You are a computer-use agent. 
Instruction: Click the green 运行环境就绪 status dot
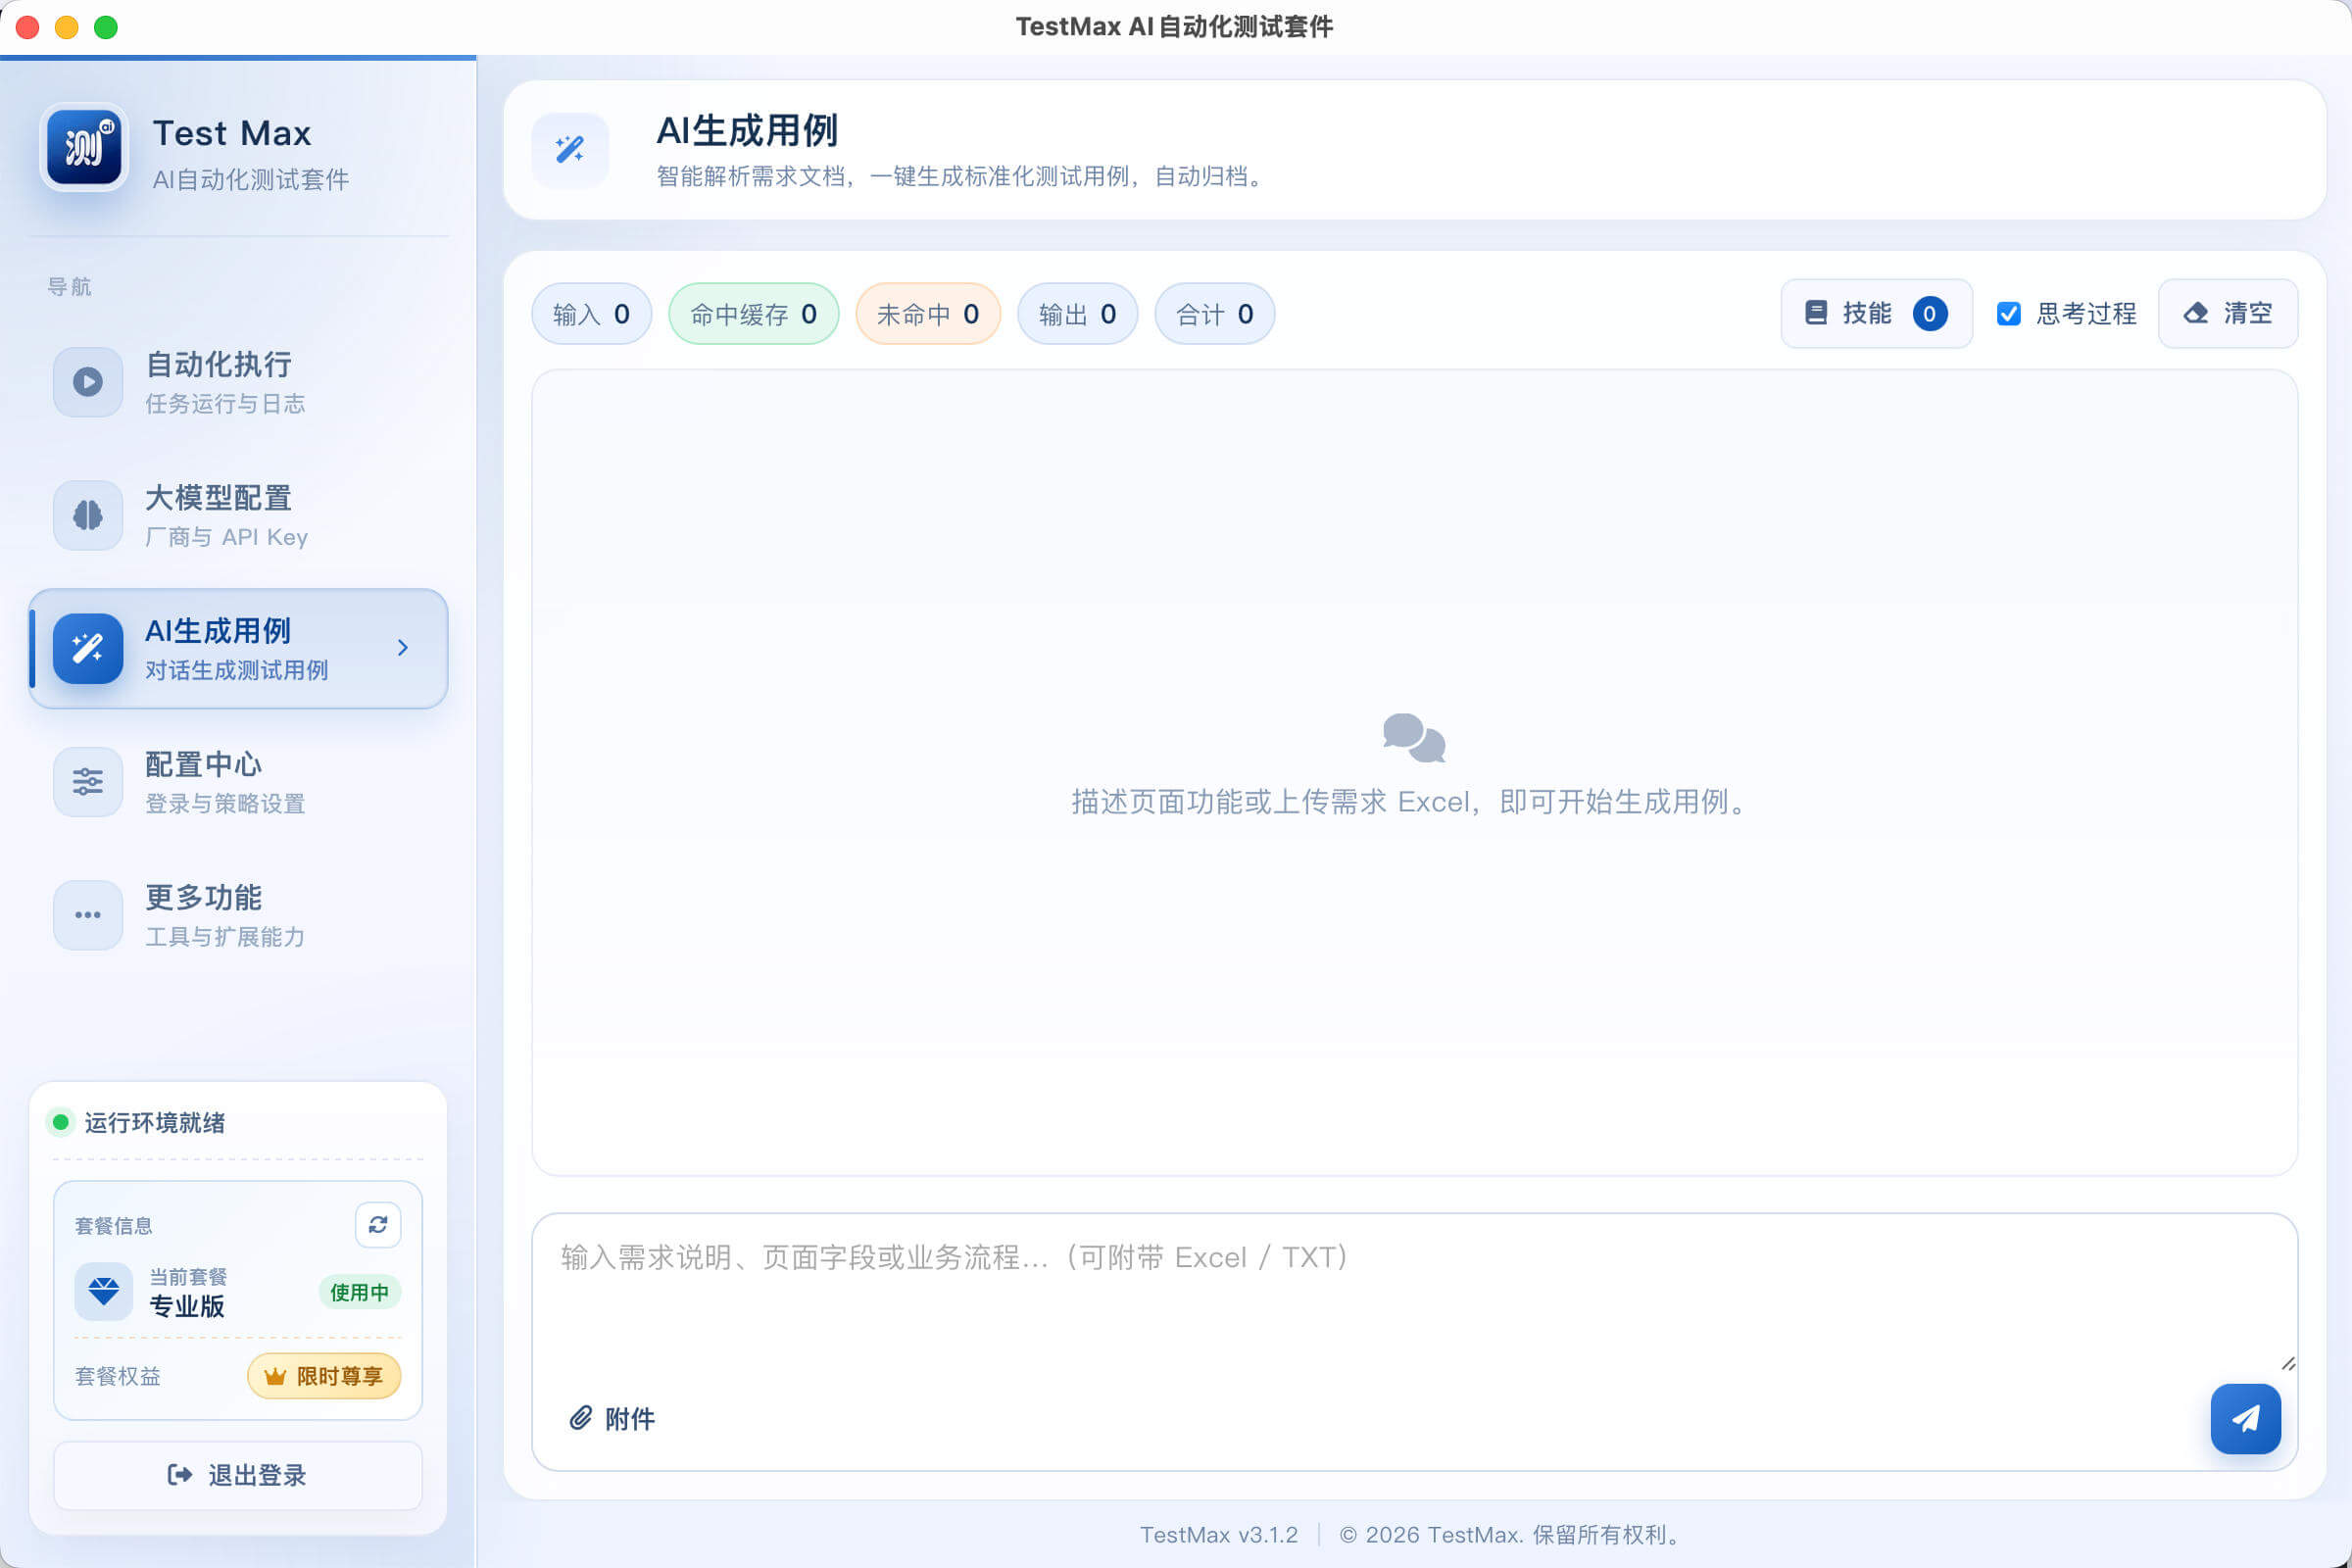pos(61,1122)
